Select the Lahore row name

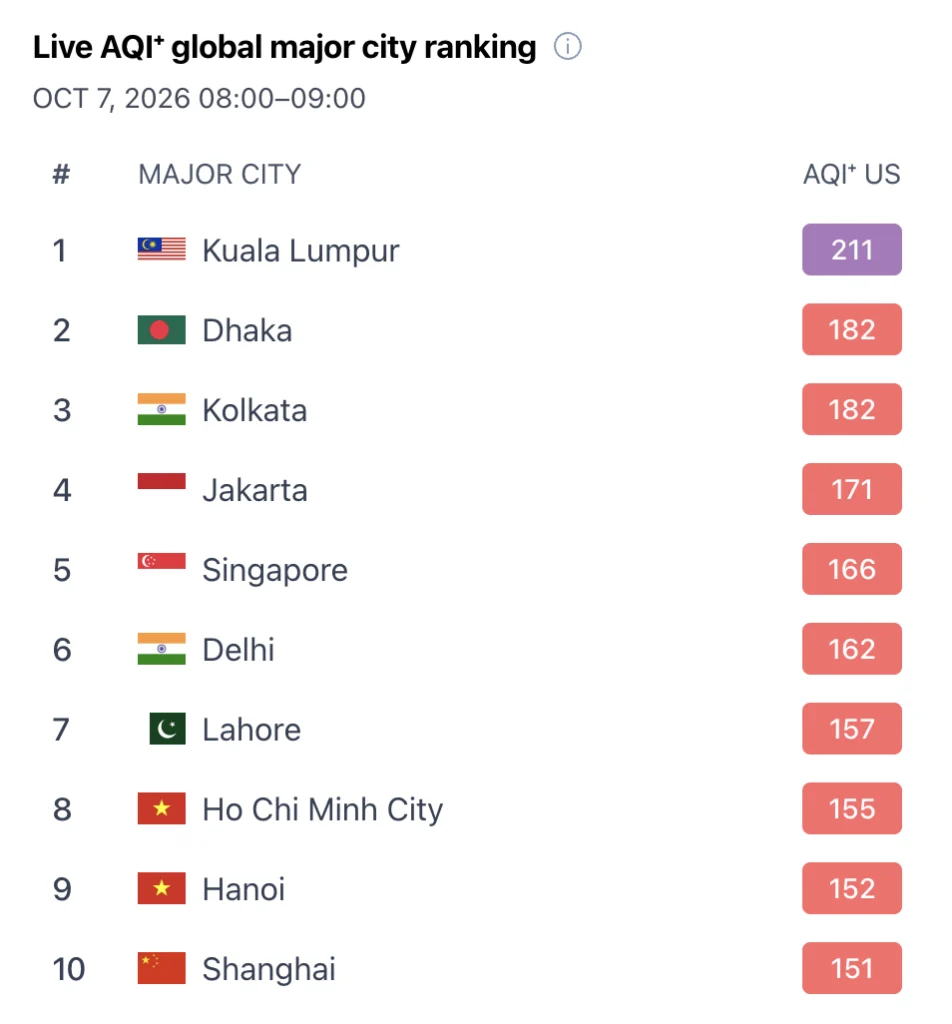(251, 729)
